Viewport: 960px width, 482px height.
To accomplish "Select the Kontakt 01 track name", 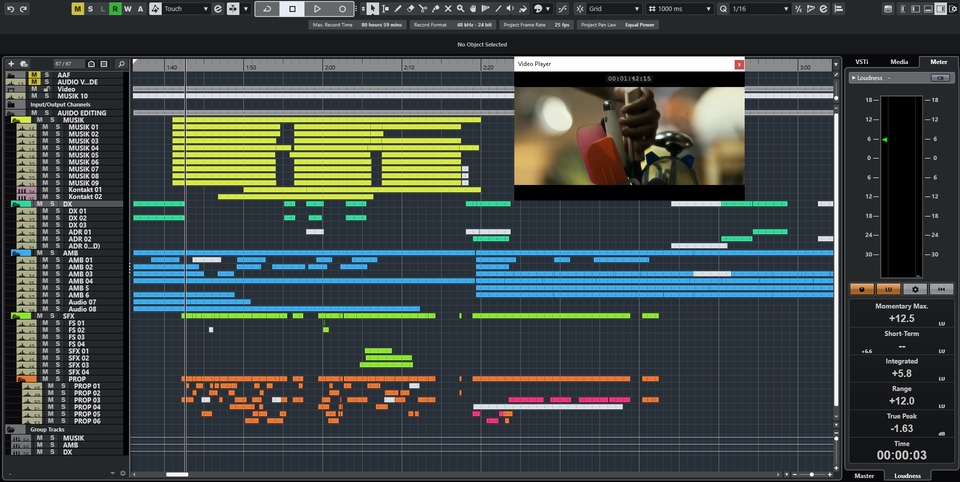I will click(85, 190).
